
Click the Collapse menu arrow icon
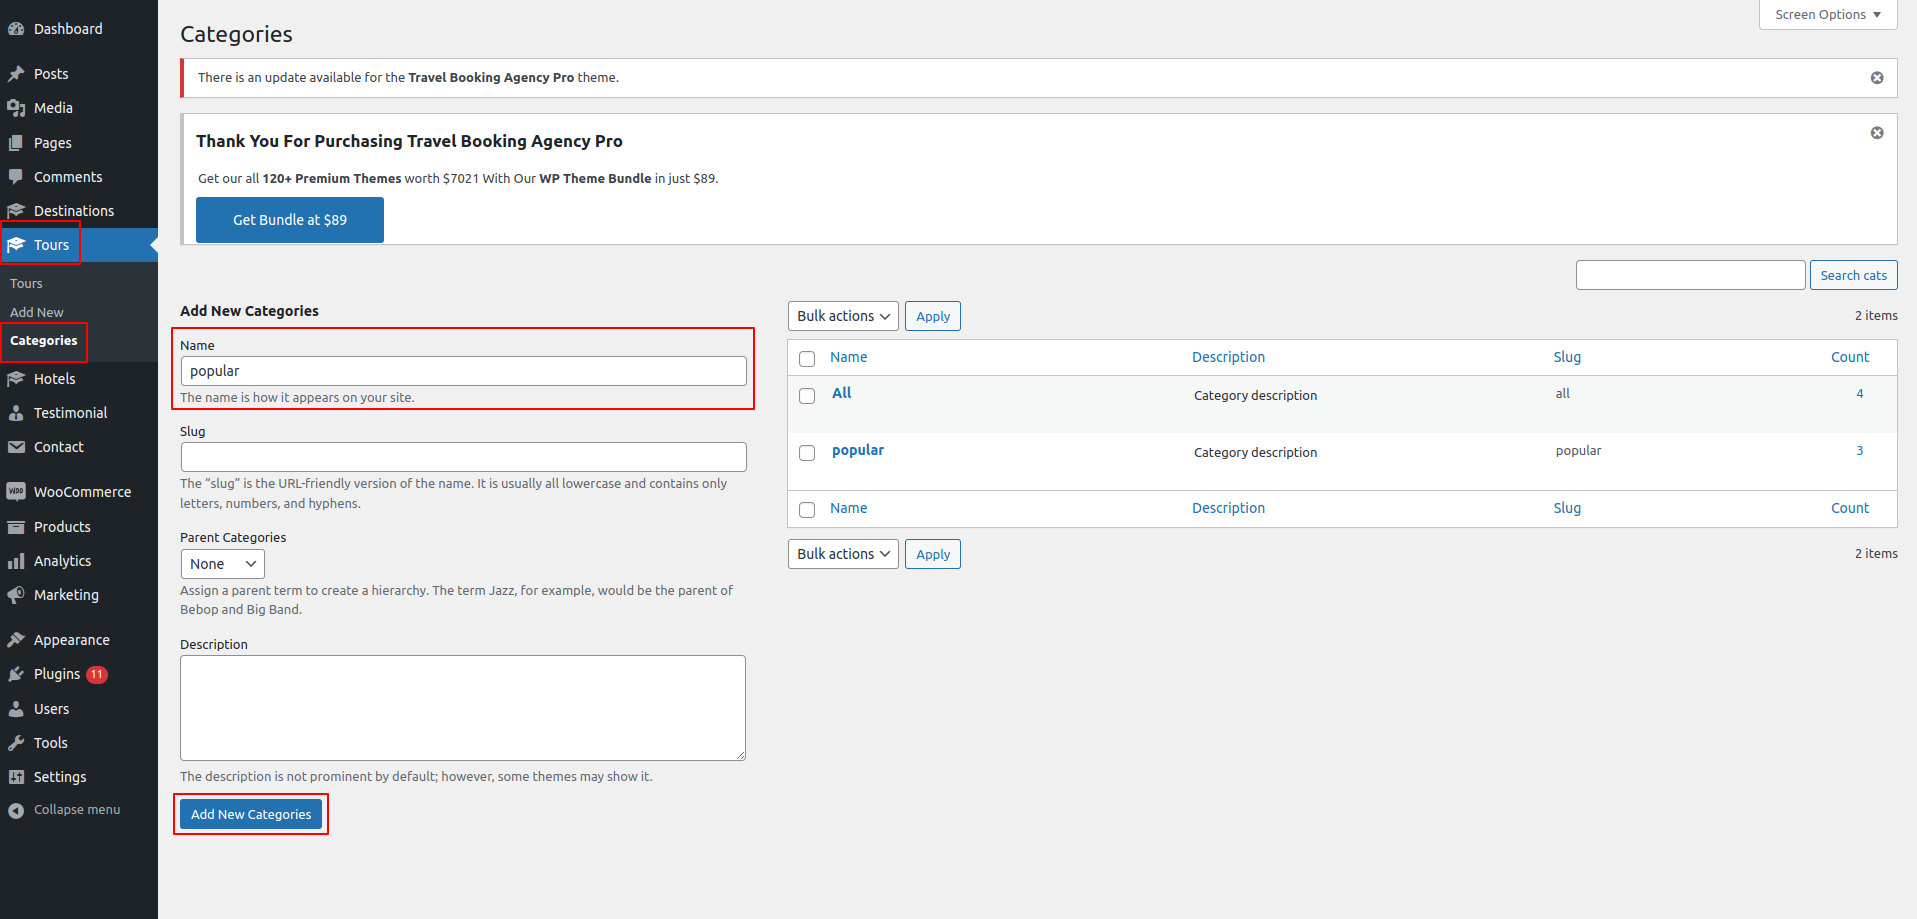point(16,811)
